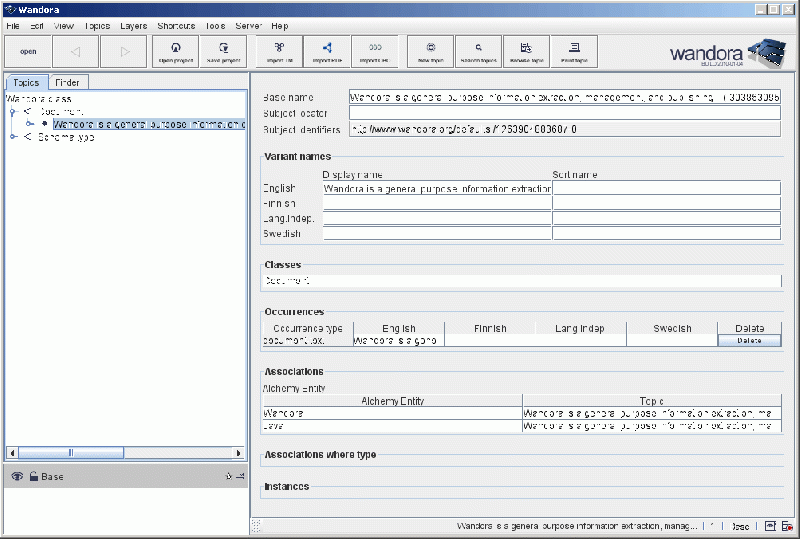800x539 pixels.
Task: Click the wandora logo in the toolbar
Action: tap(728, 53)
